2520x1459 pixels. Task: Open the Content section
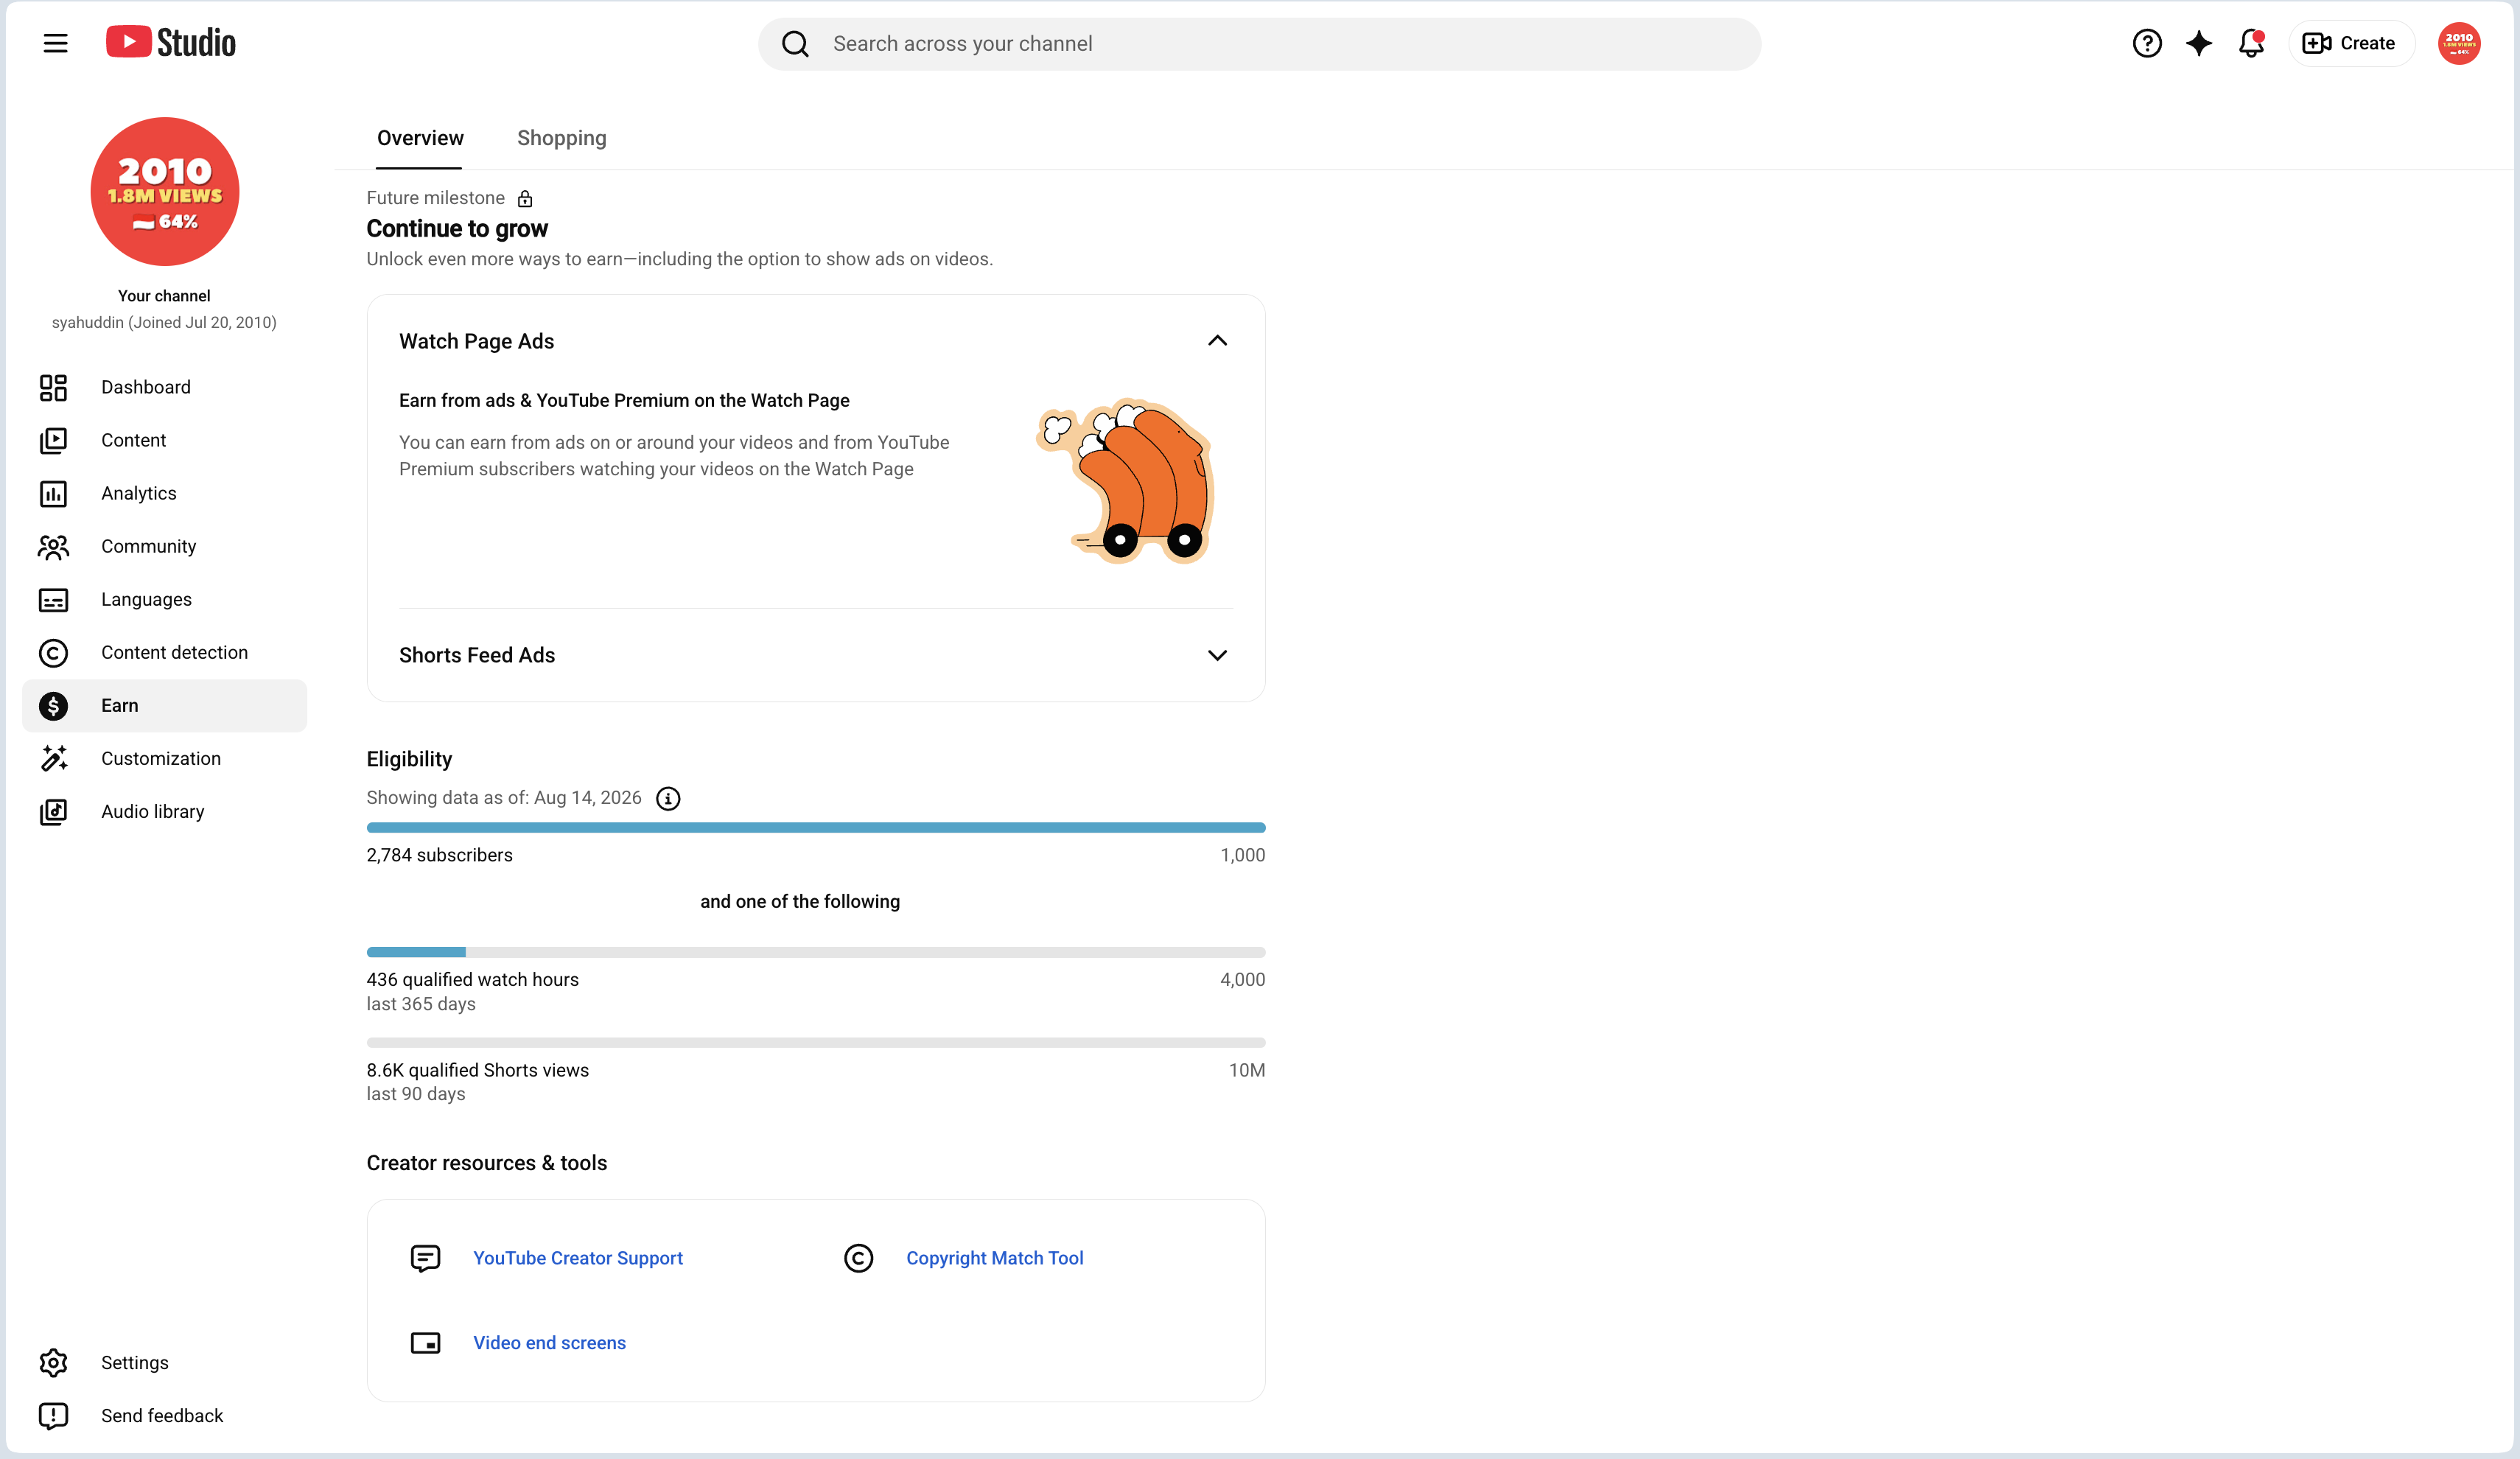tap(164, 440)
